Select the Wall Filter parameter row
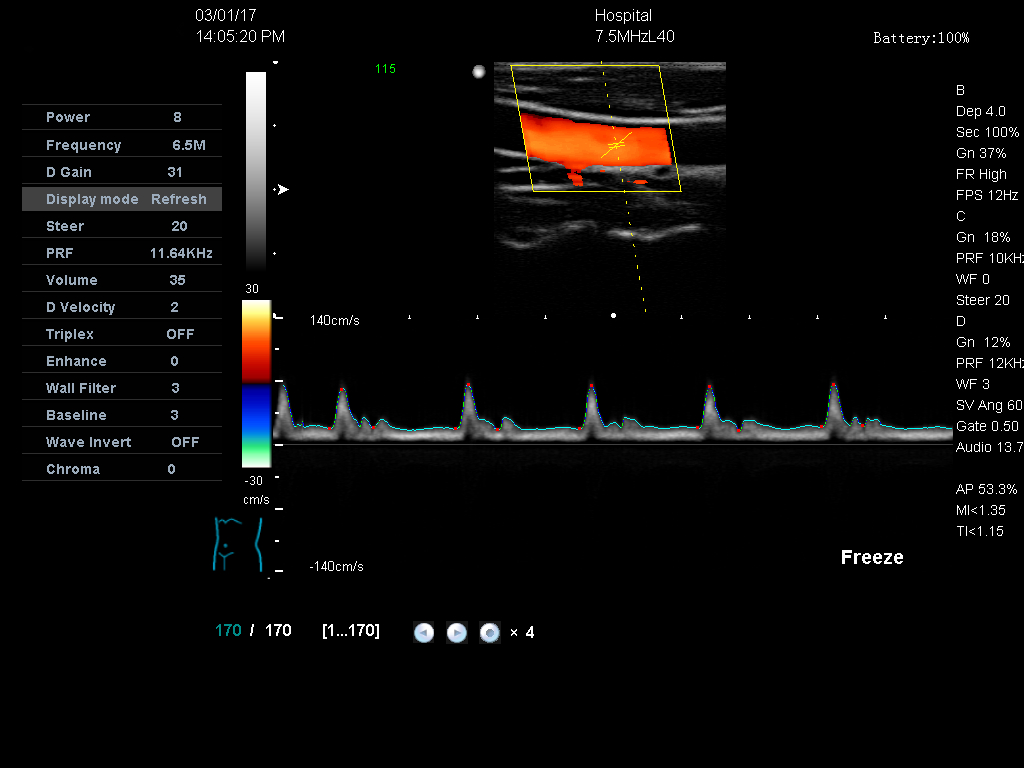Screen dimensions: 1024x768 pos(121,388)
